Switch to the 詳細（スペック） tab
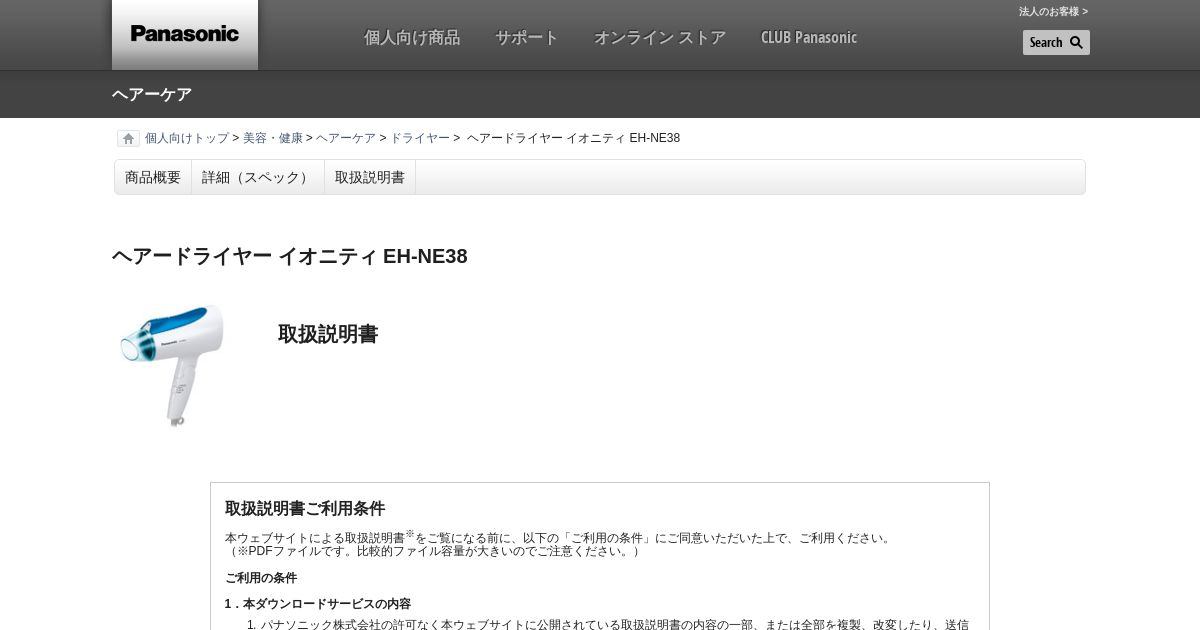1200x630 pixels. (x=258, y=177)
